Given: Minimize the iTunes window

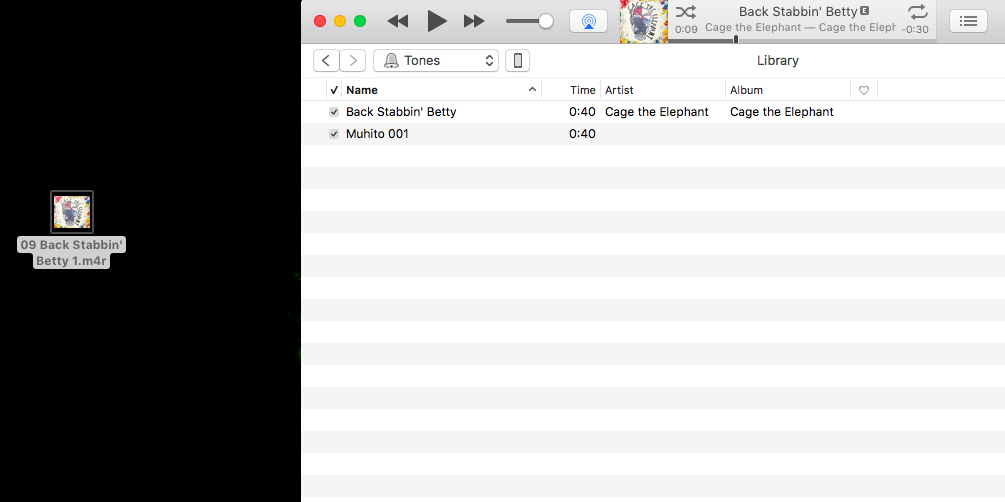Looking at the screenshot, I should point(340,21).
